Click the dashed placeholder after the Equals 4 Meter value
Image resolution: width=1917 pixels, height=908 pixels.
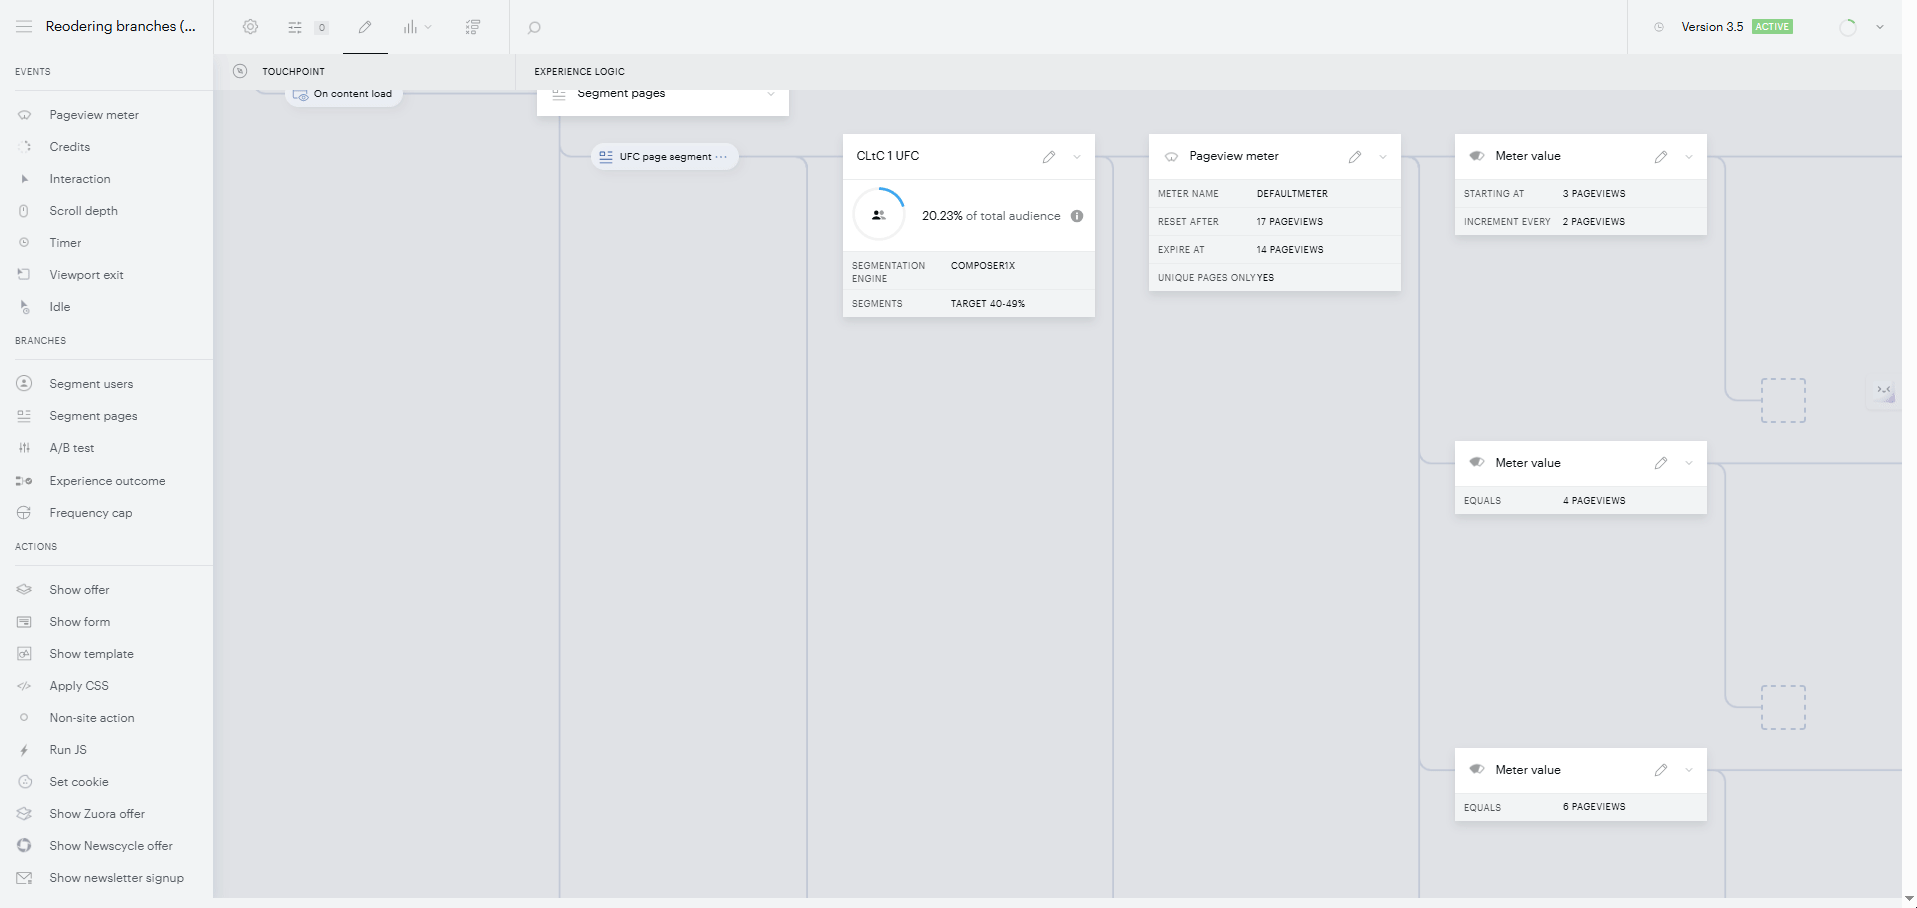pos(1783,708)
